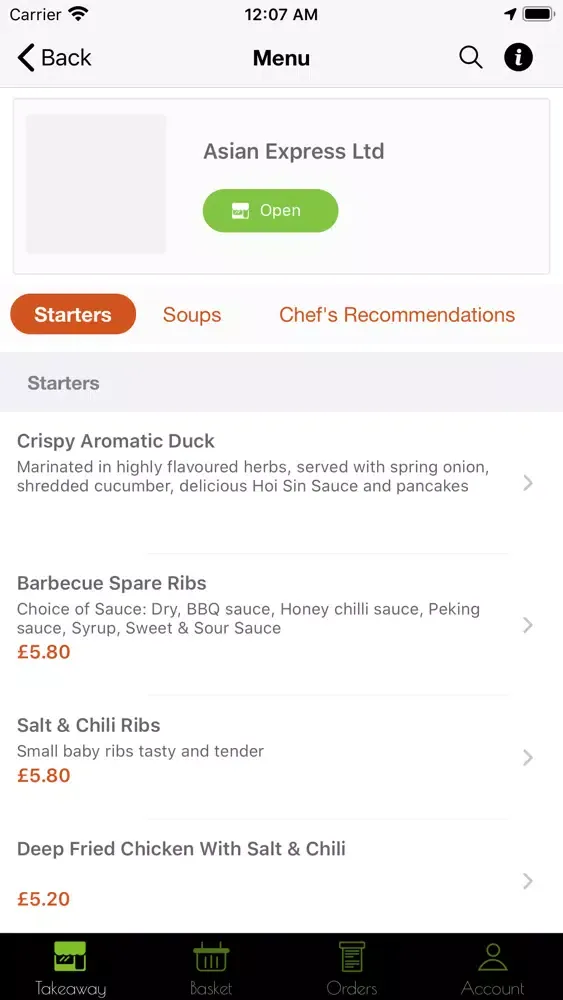The height and width of the screenshot is (1000, 563).
Task: Select the Starters category pill
Action: tap(73, 314)
